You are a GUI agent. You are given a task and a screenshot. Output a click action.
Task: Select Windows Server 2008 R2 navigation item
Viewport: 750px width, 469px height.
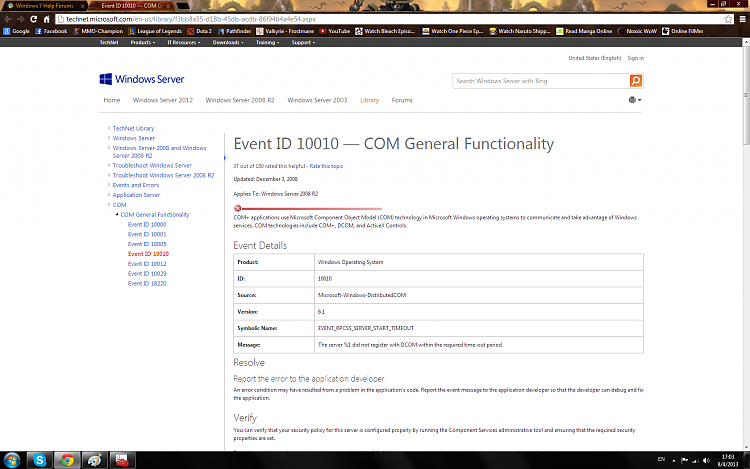240,100
